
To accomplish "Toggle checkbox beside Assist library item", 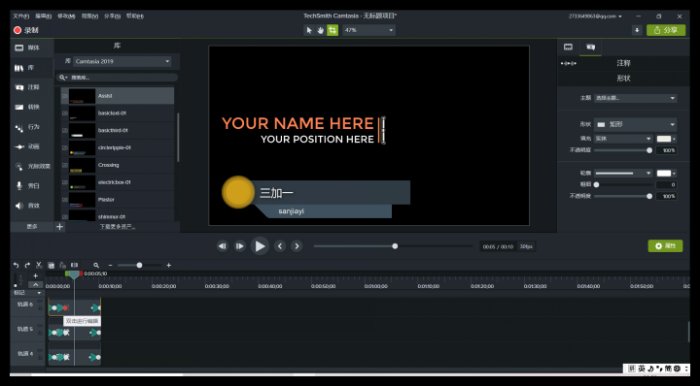I will (x=65, y=96).
